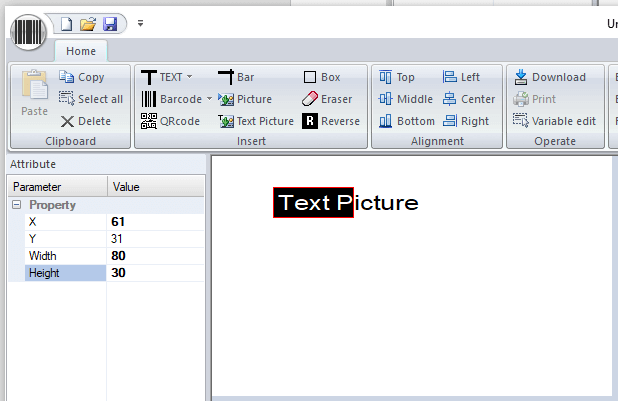Click the Parameter column header
The image size is (618, 401).
tap(58, 187)
